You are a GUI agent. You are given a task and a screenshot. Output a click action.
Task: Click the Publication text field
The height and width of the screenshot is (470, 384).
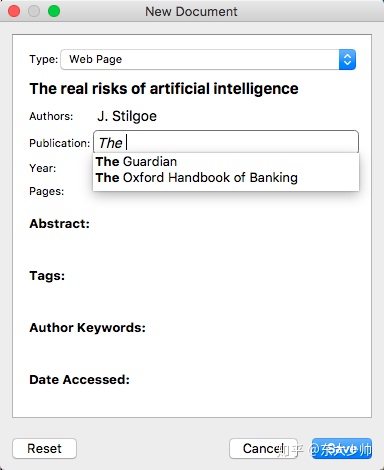click(x=226, y=142)
